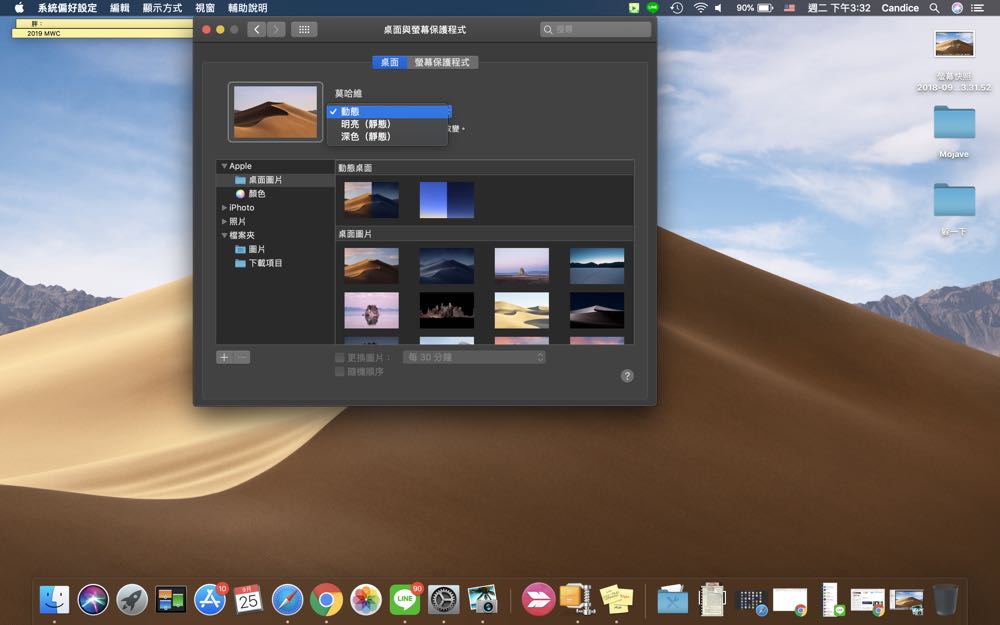Open Safari from the Dock
This screenshot has width=1000, height=625.
(x=287, y=599)
